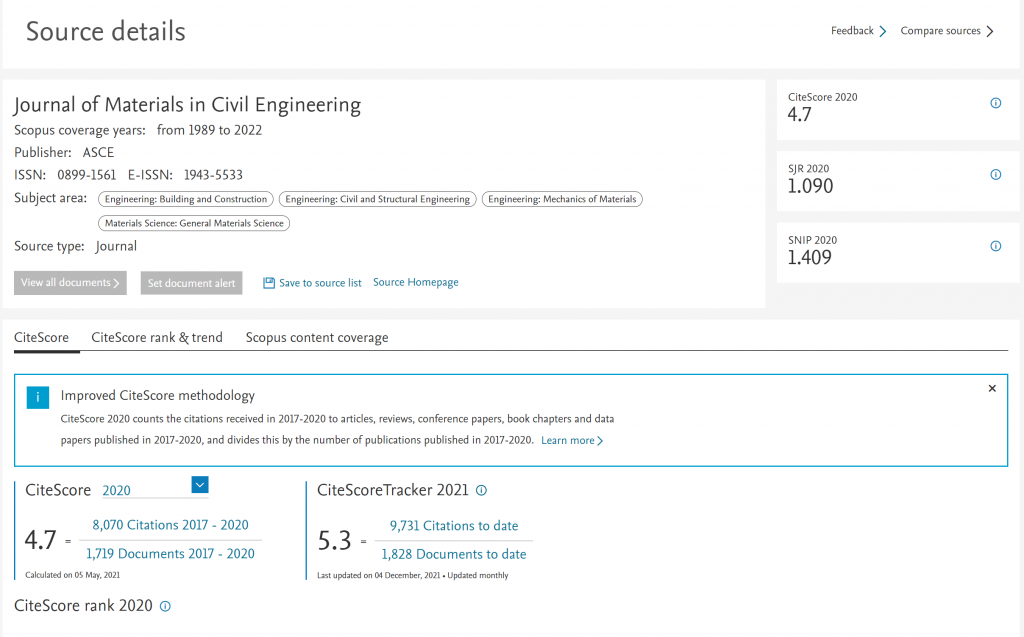This screenshot has height=637, width=1024.
Task: Click the SJR 2020 info icon
Action: click(995, 175)
